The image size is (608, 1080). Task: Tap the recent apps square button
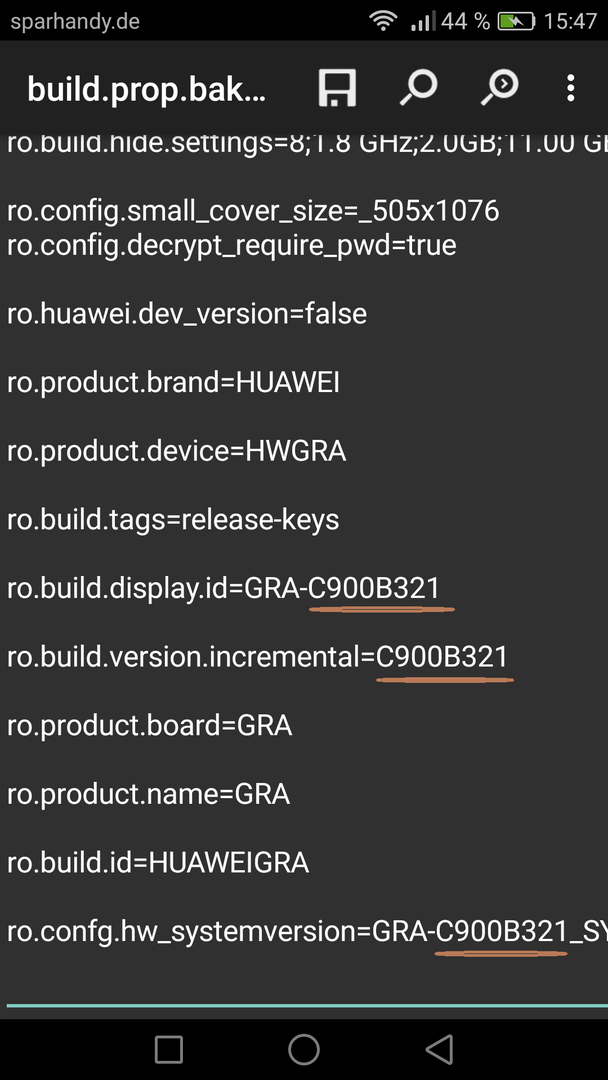(169, 1049)
